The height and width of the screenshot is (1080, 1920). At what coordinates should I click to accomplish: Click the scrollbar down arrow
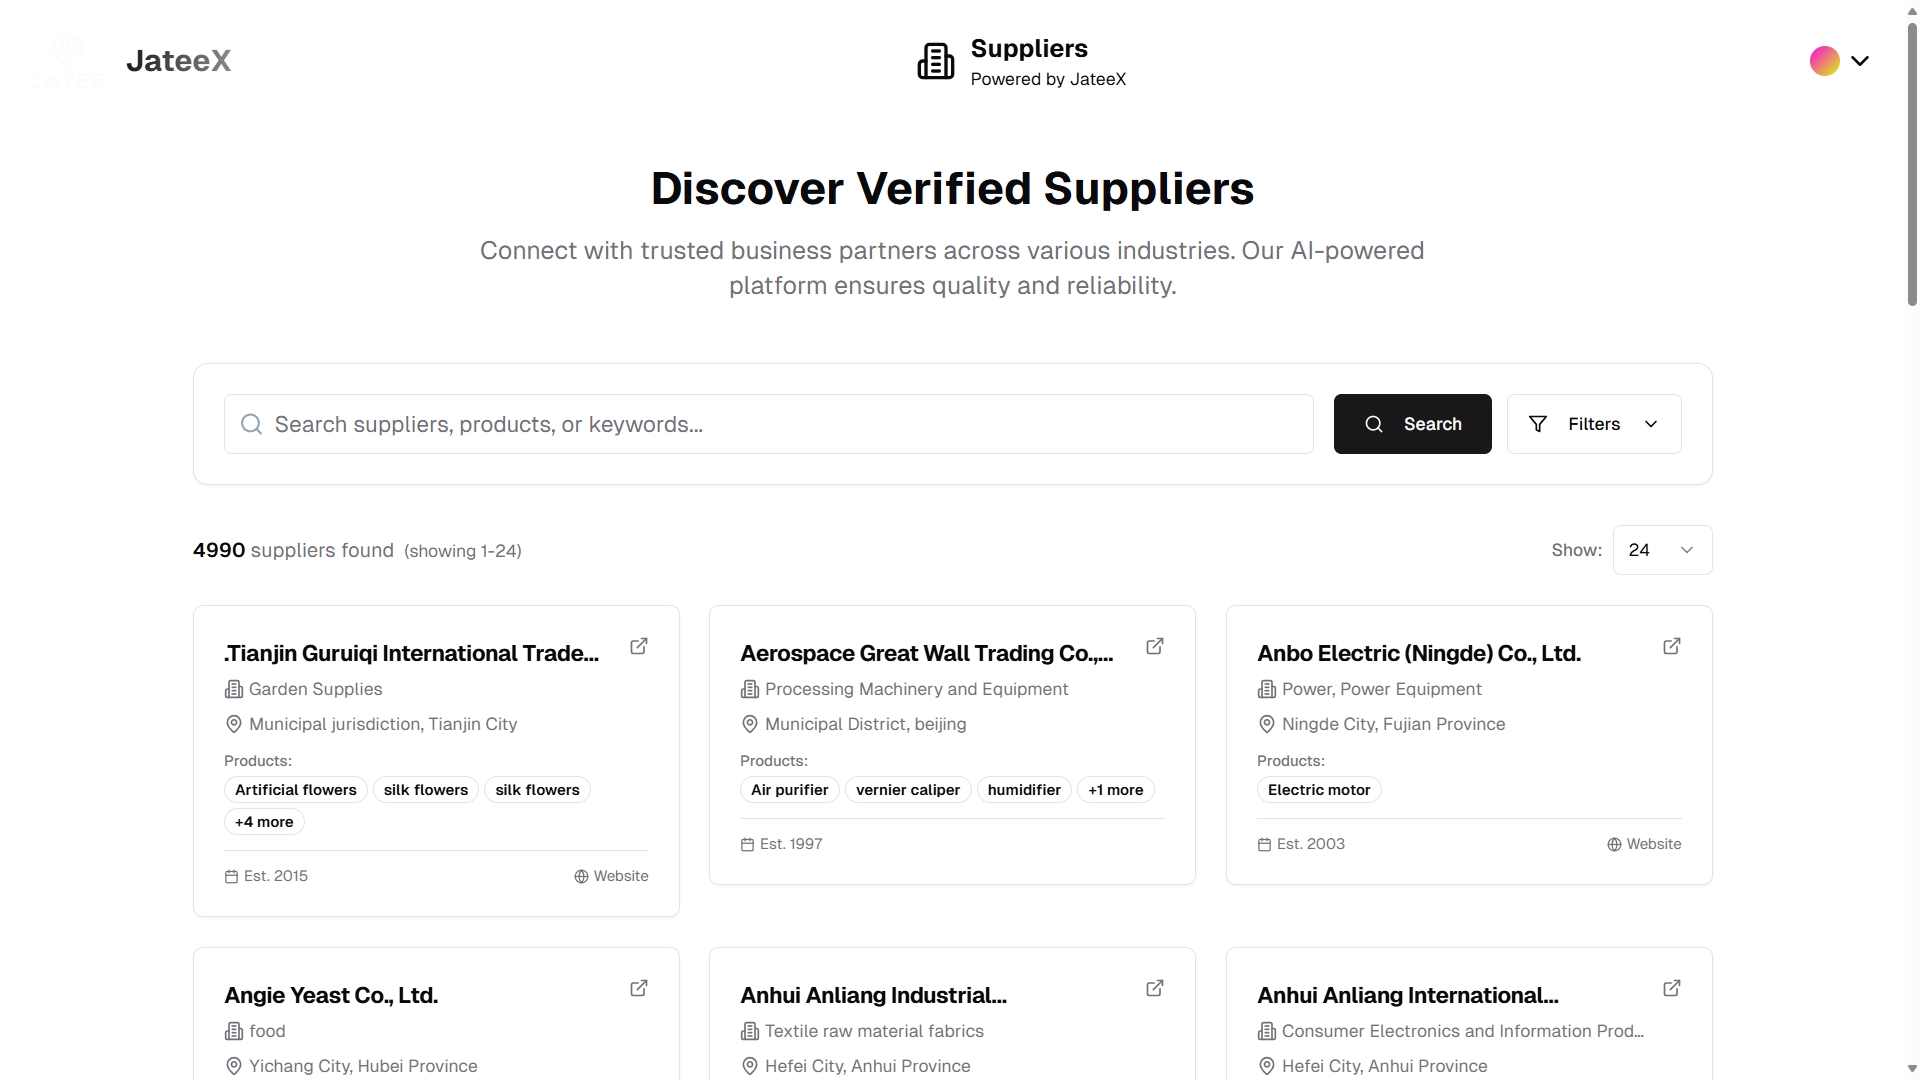(1912, 1070)
